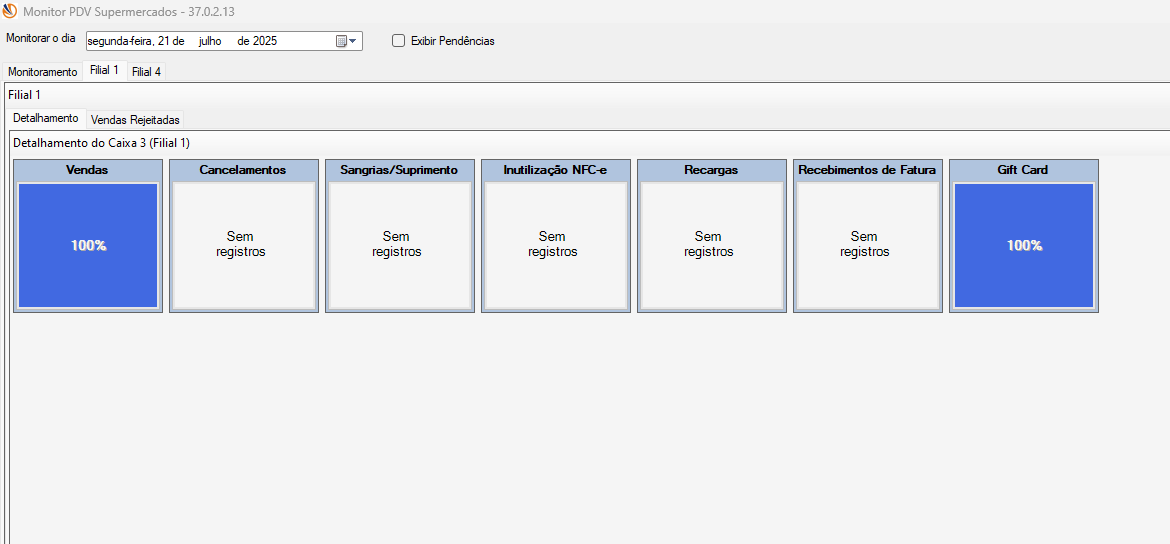The image size is (1170, 544).
Task: Click the Vendas 100% blue tile
Action: [88, 245]
